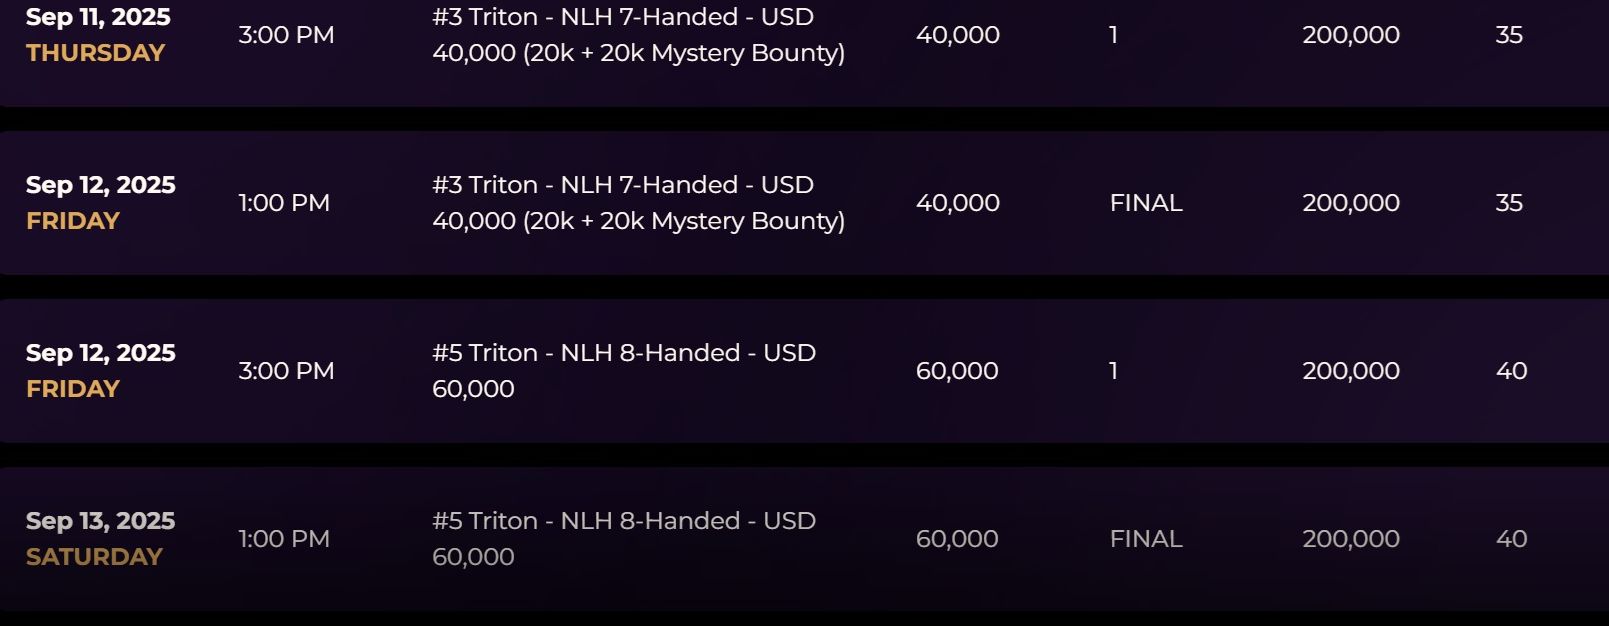The height and width of the screenshot is (626, 1609).
Task: Click the Sep 11 Thursday #3 Triton event title
Action: pos(638,35)
